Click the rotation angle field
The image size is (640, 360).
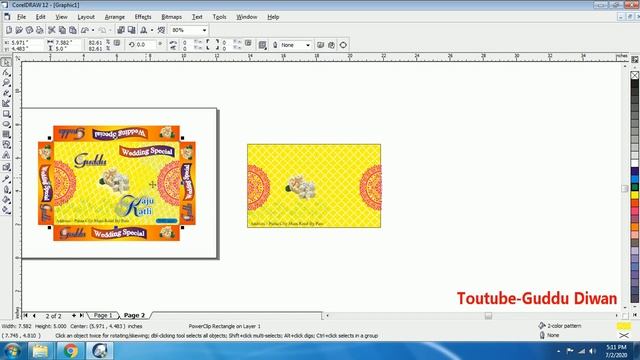[145, 44]
